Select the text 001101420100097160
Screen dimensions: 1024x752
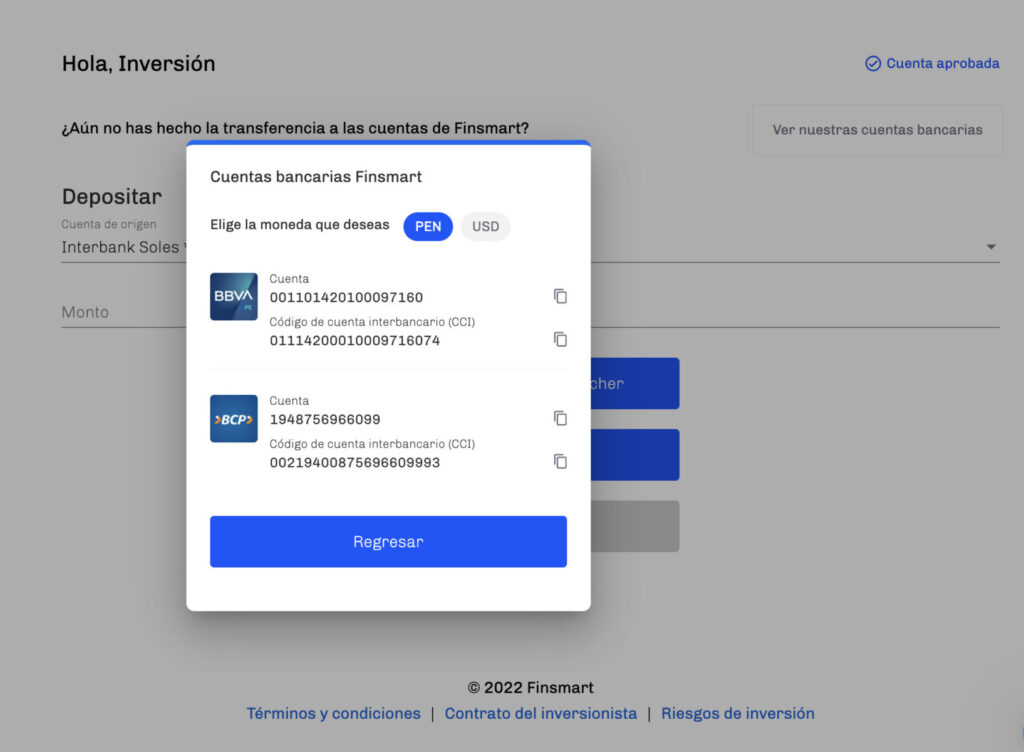(x=346, y=298)
